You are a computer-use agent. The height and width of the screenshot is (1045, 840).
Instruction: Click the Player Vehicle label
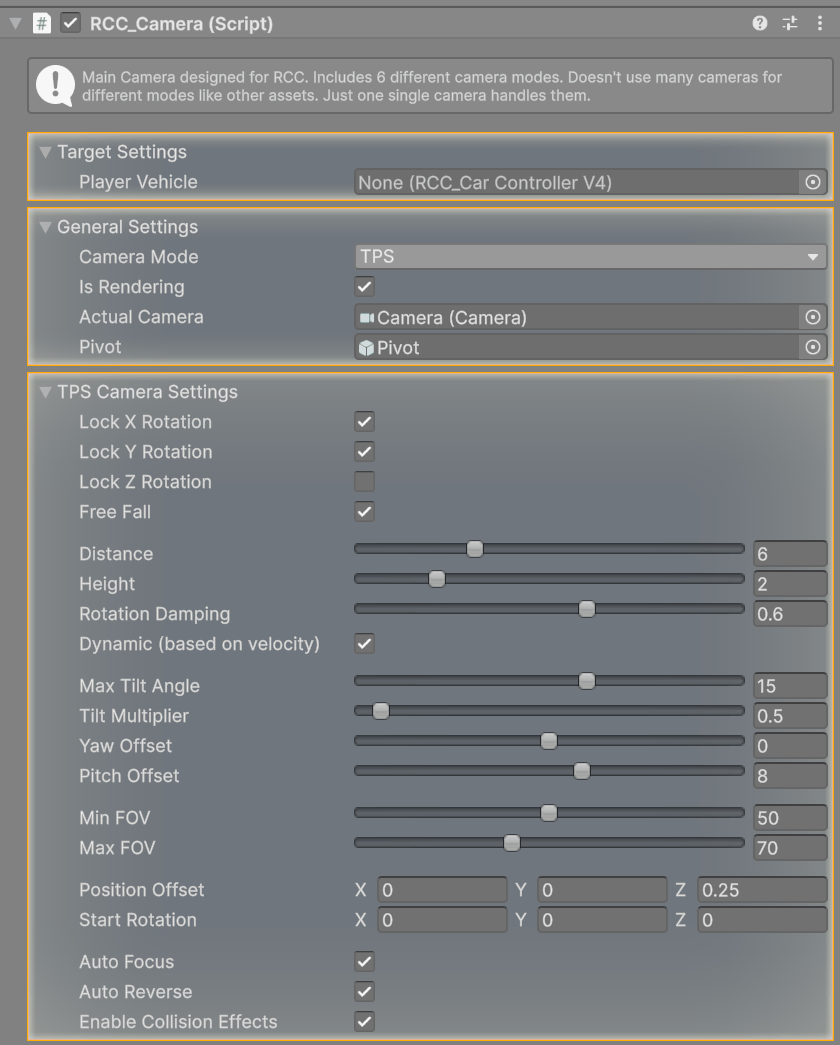click(x=138, y=182)
